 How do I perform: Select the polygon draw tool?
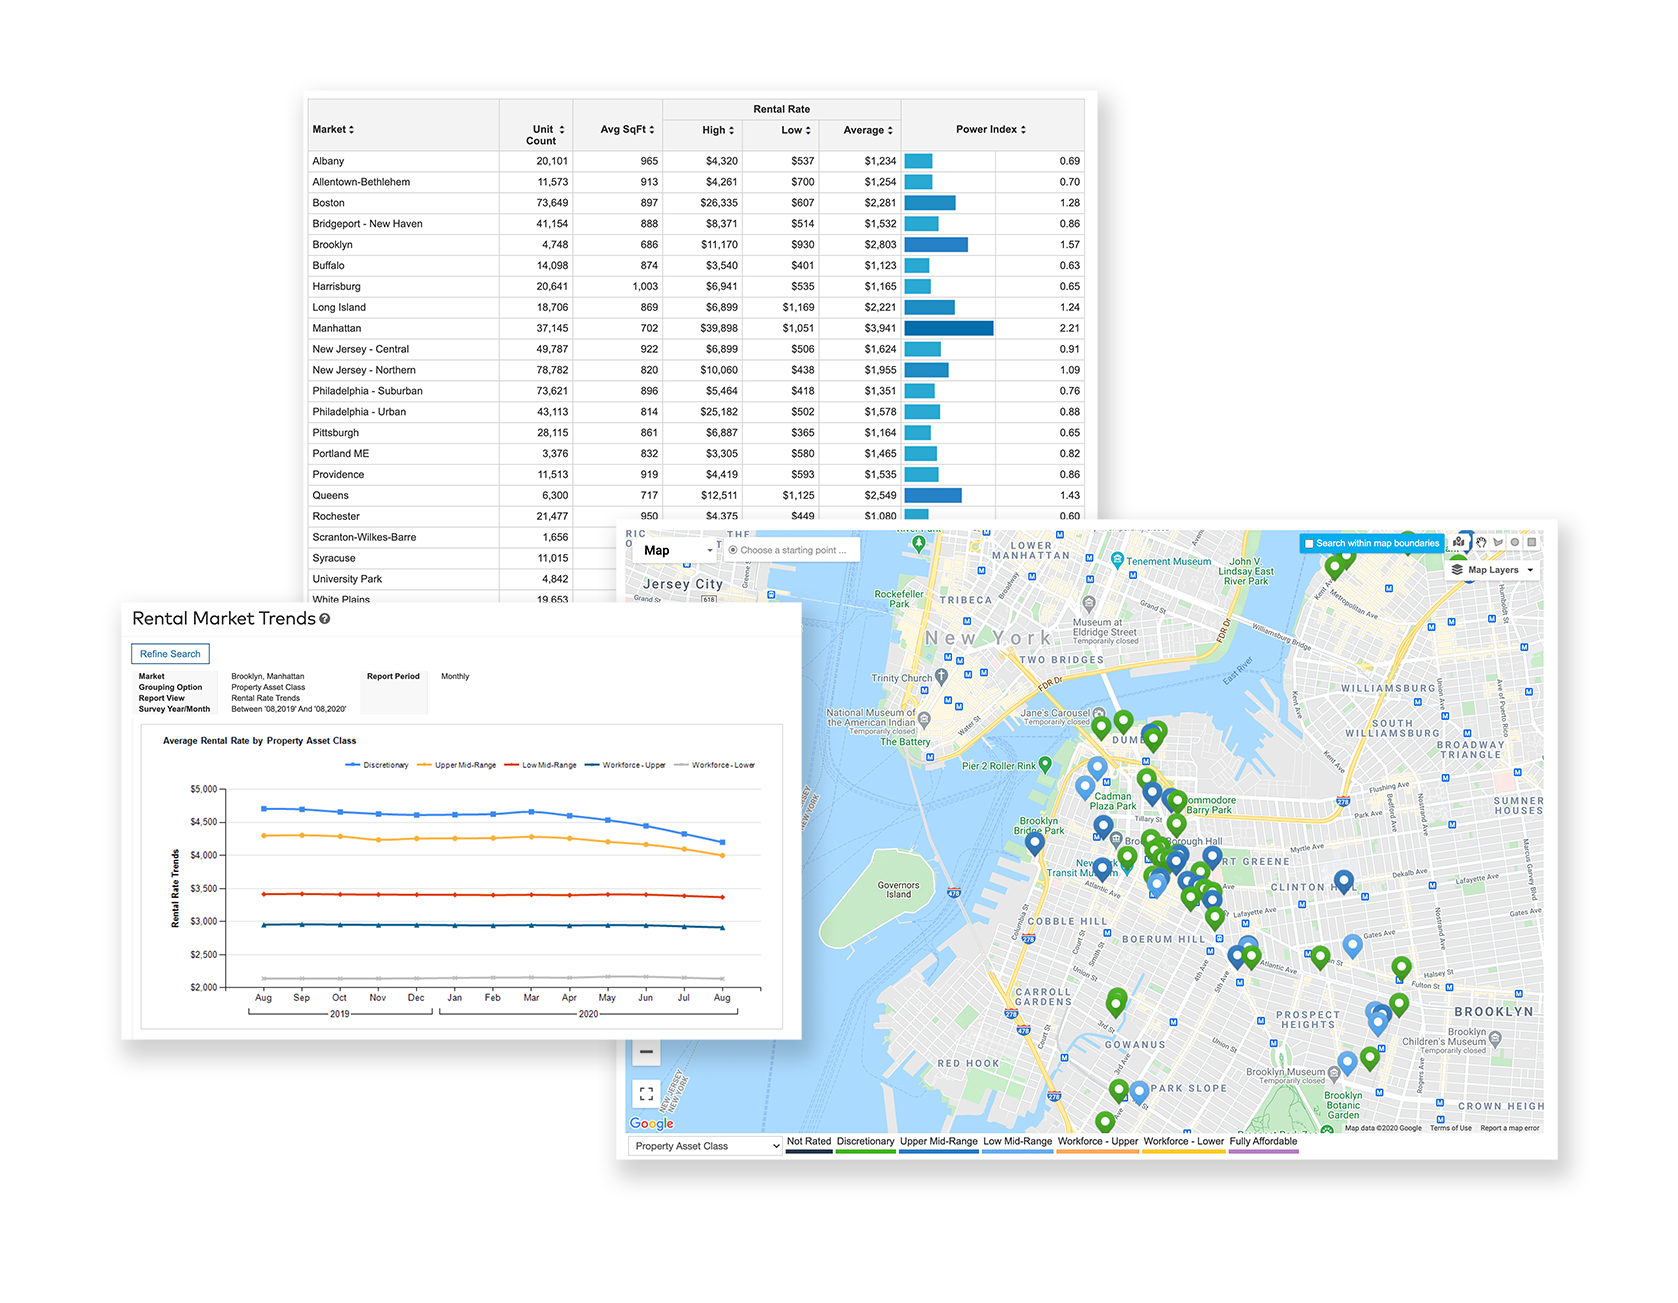[x=1498, y=542]
